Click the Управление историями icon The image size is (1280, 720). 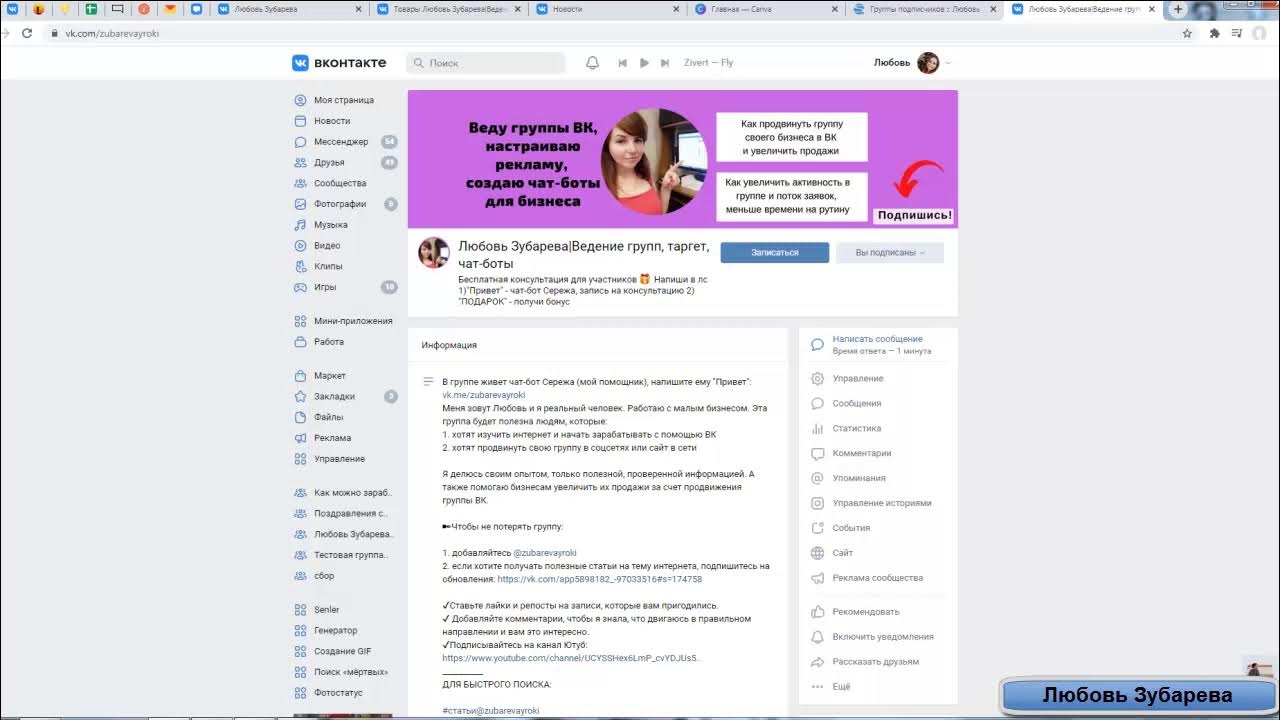click(817, 503)
